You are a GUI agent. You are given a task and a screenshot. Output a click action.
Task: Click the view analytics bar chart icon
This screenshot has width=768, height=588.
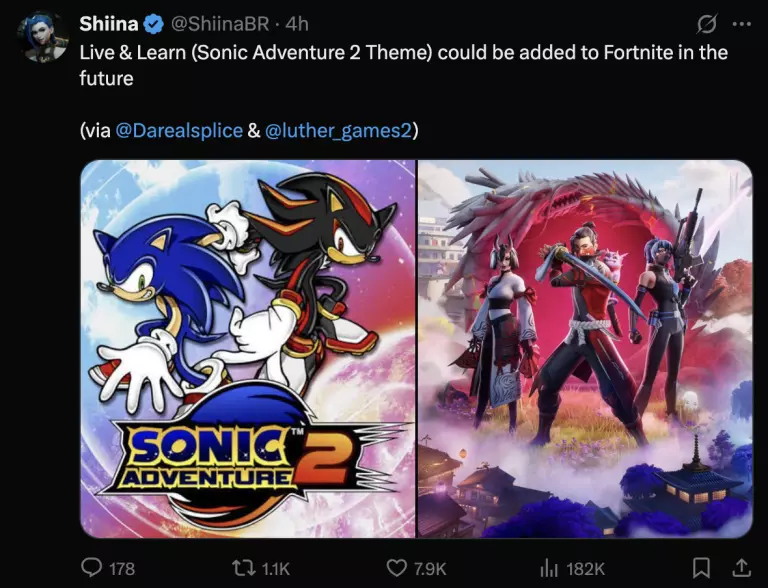coord(549,568)
